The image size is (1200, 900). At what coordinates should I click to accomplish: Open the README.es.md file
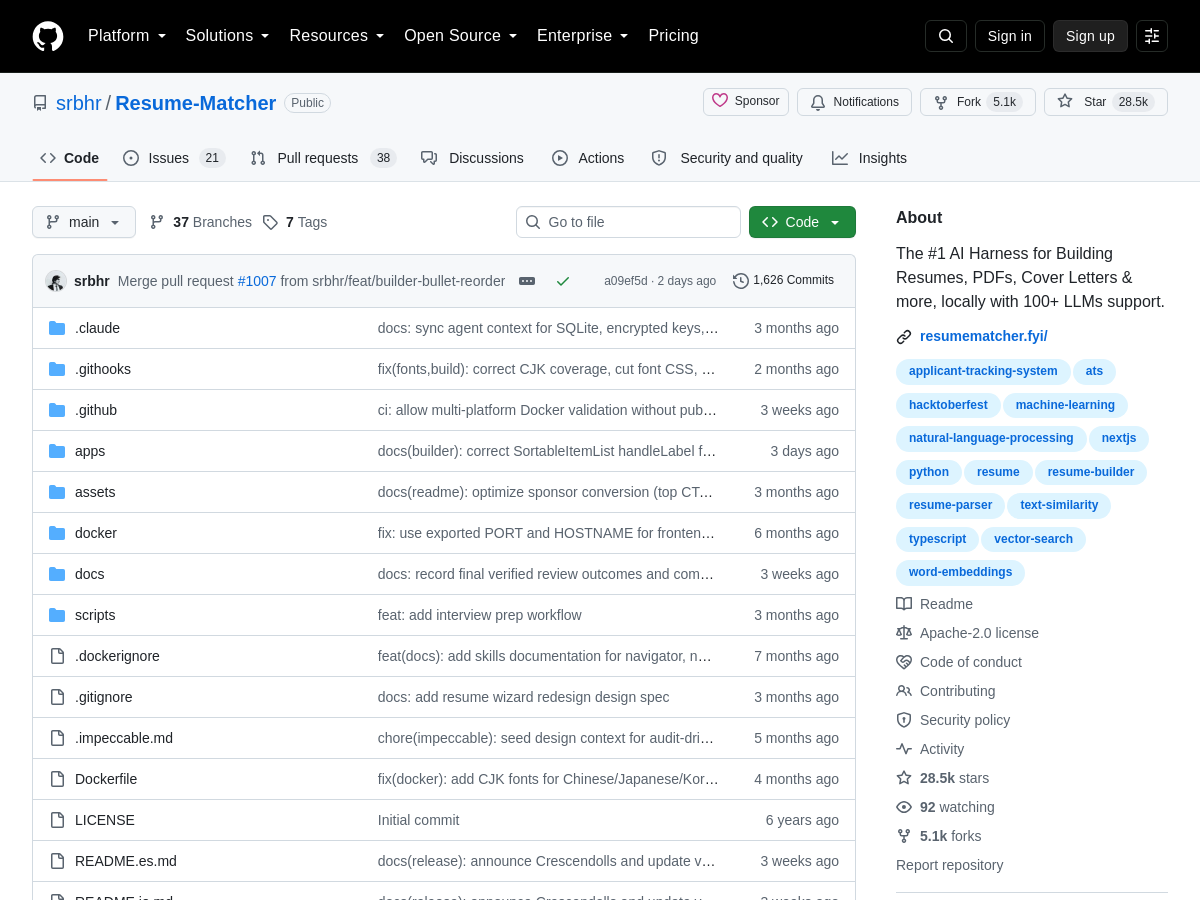pos(126,861)
